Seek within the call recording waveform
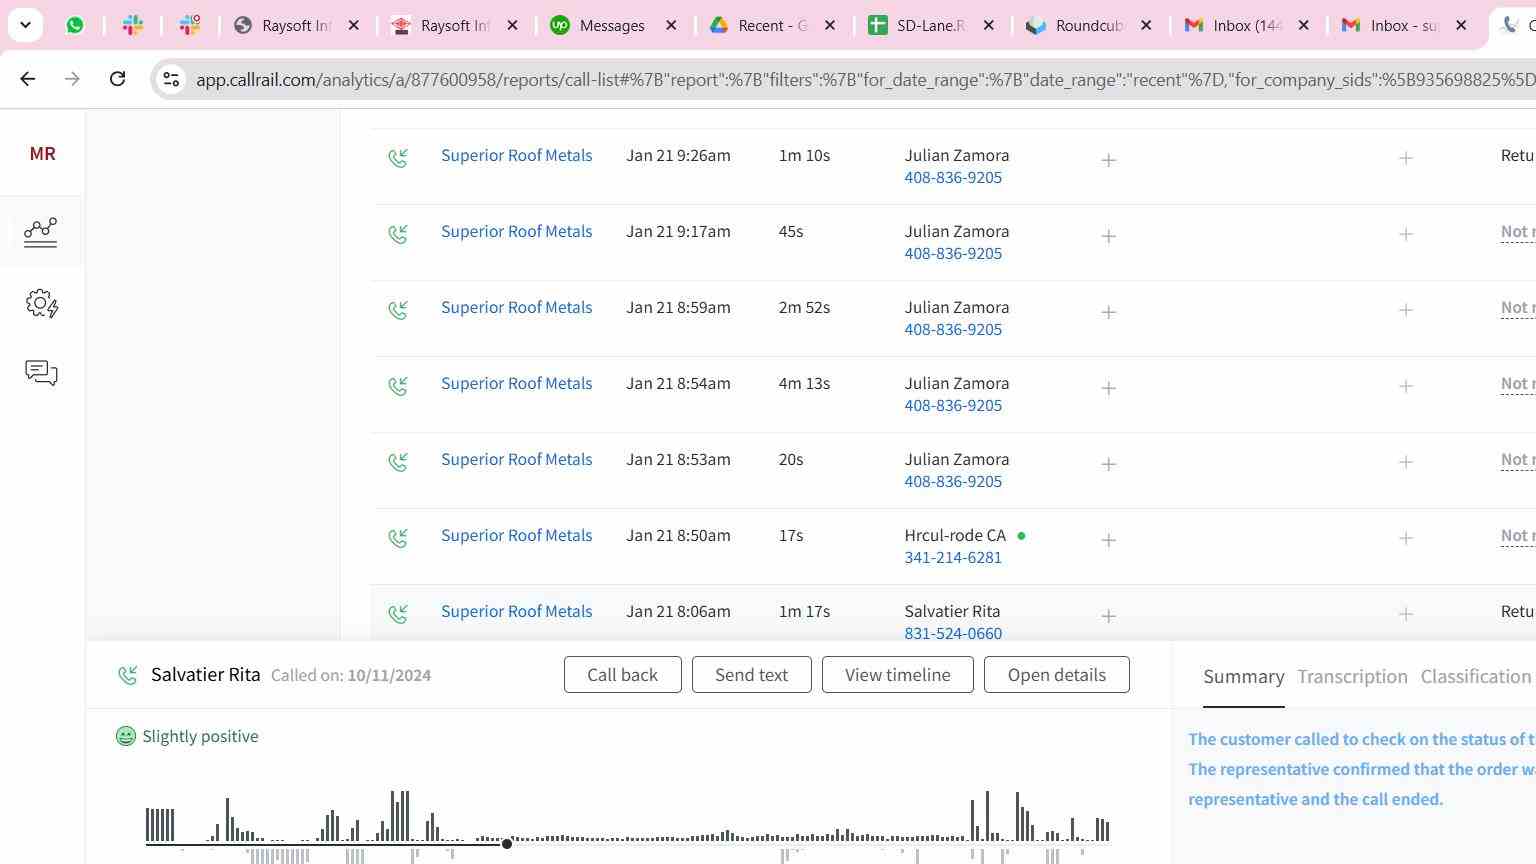This screenshot has width=1536, height=864. click(628, 825)
